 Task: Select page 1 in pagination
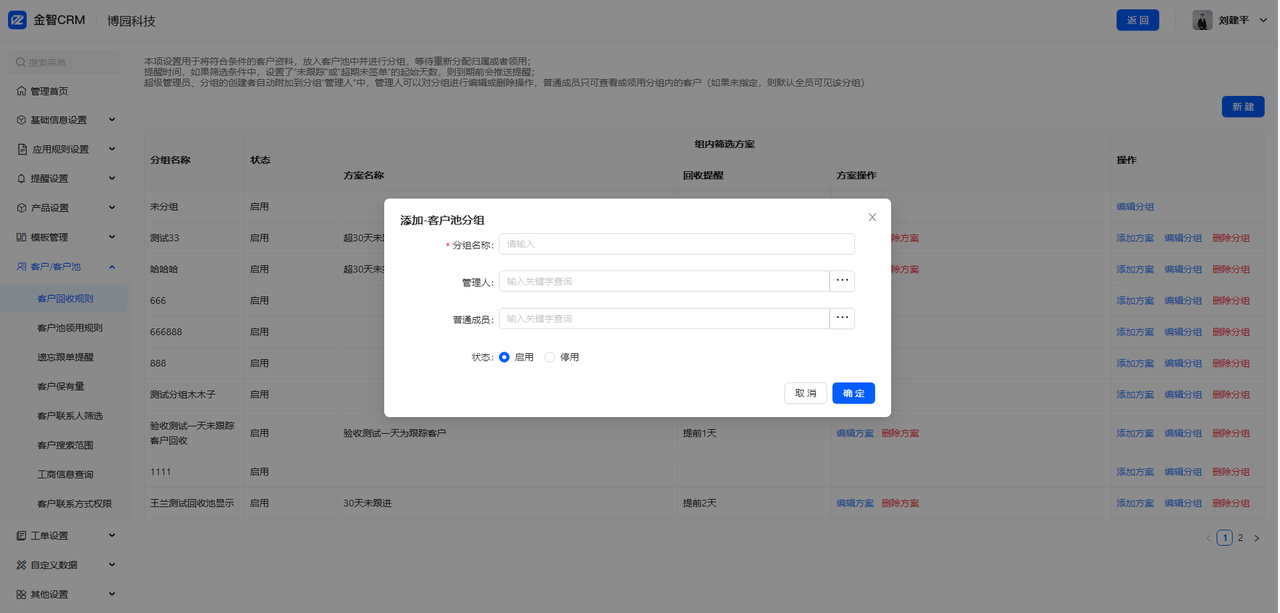1225,538
